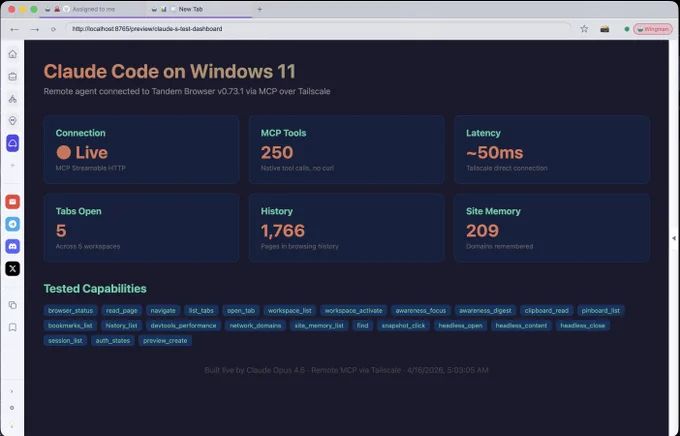The height and width of the screenshot is (436, 680).
Task: Bookmark this page with the star icon
Action: point(584,29)
